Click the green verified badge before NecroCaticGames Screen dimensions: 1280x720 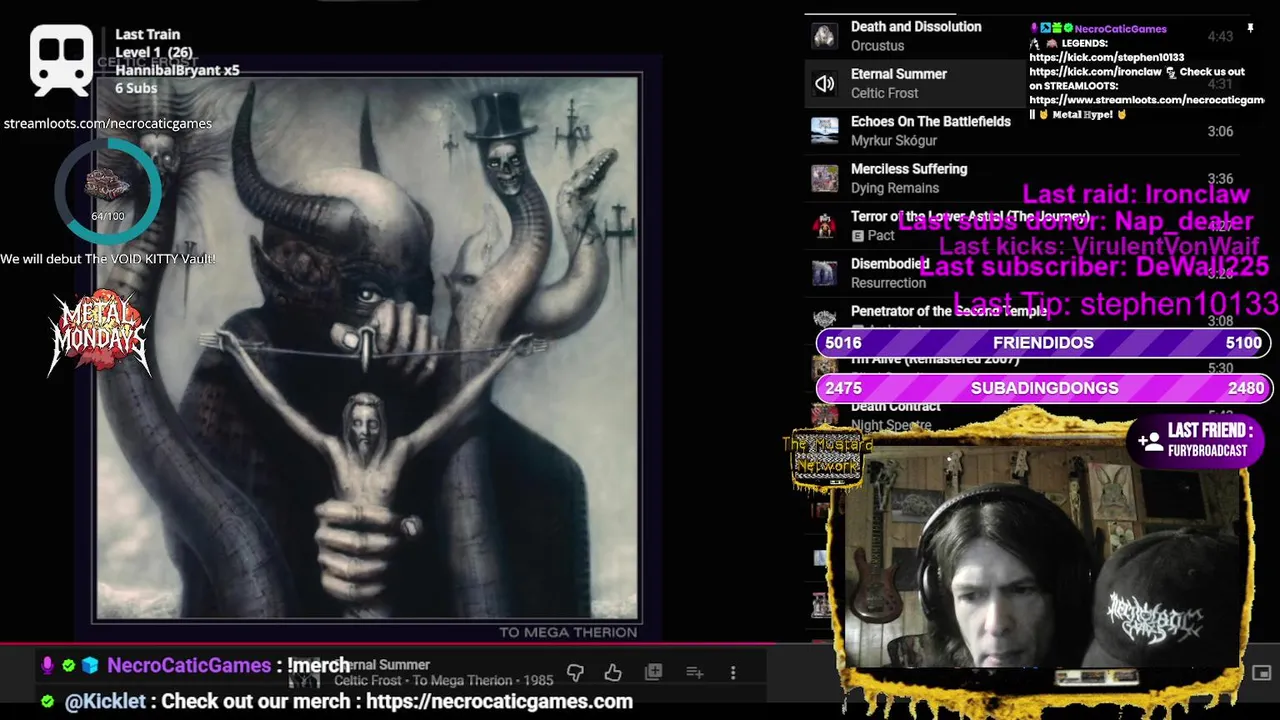coord(68,665)
